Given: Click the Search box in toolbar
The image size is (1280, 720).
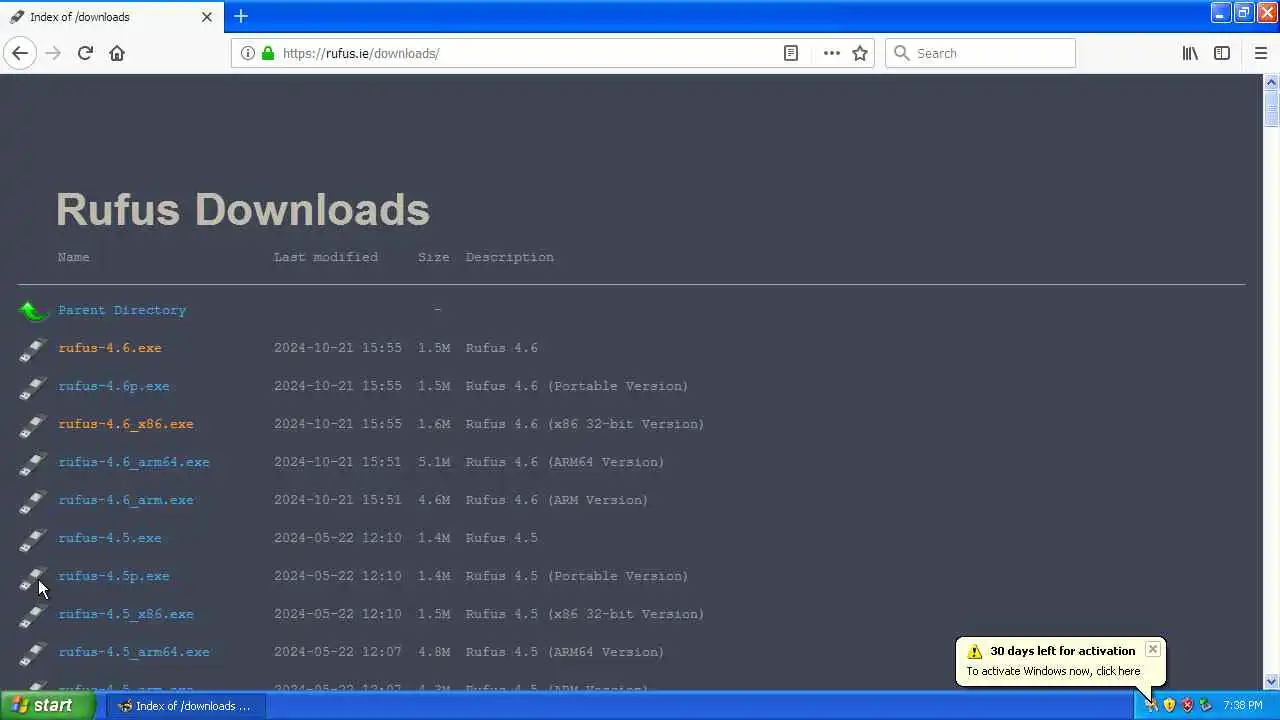Looking at the screenshot, I should coord(980,53).
